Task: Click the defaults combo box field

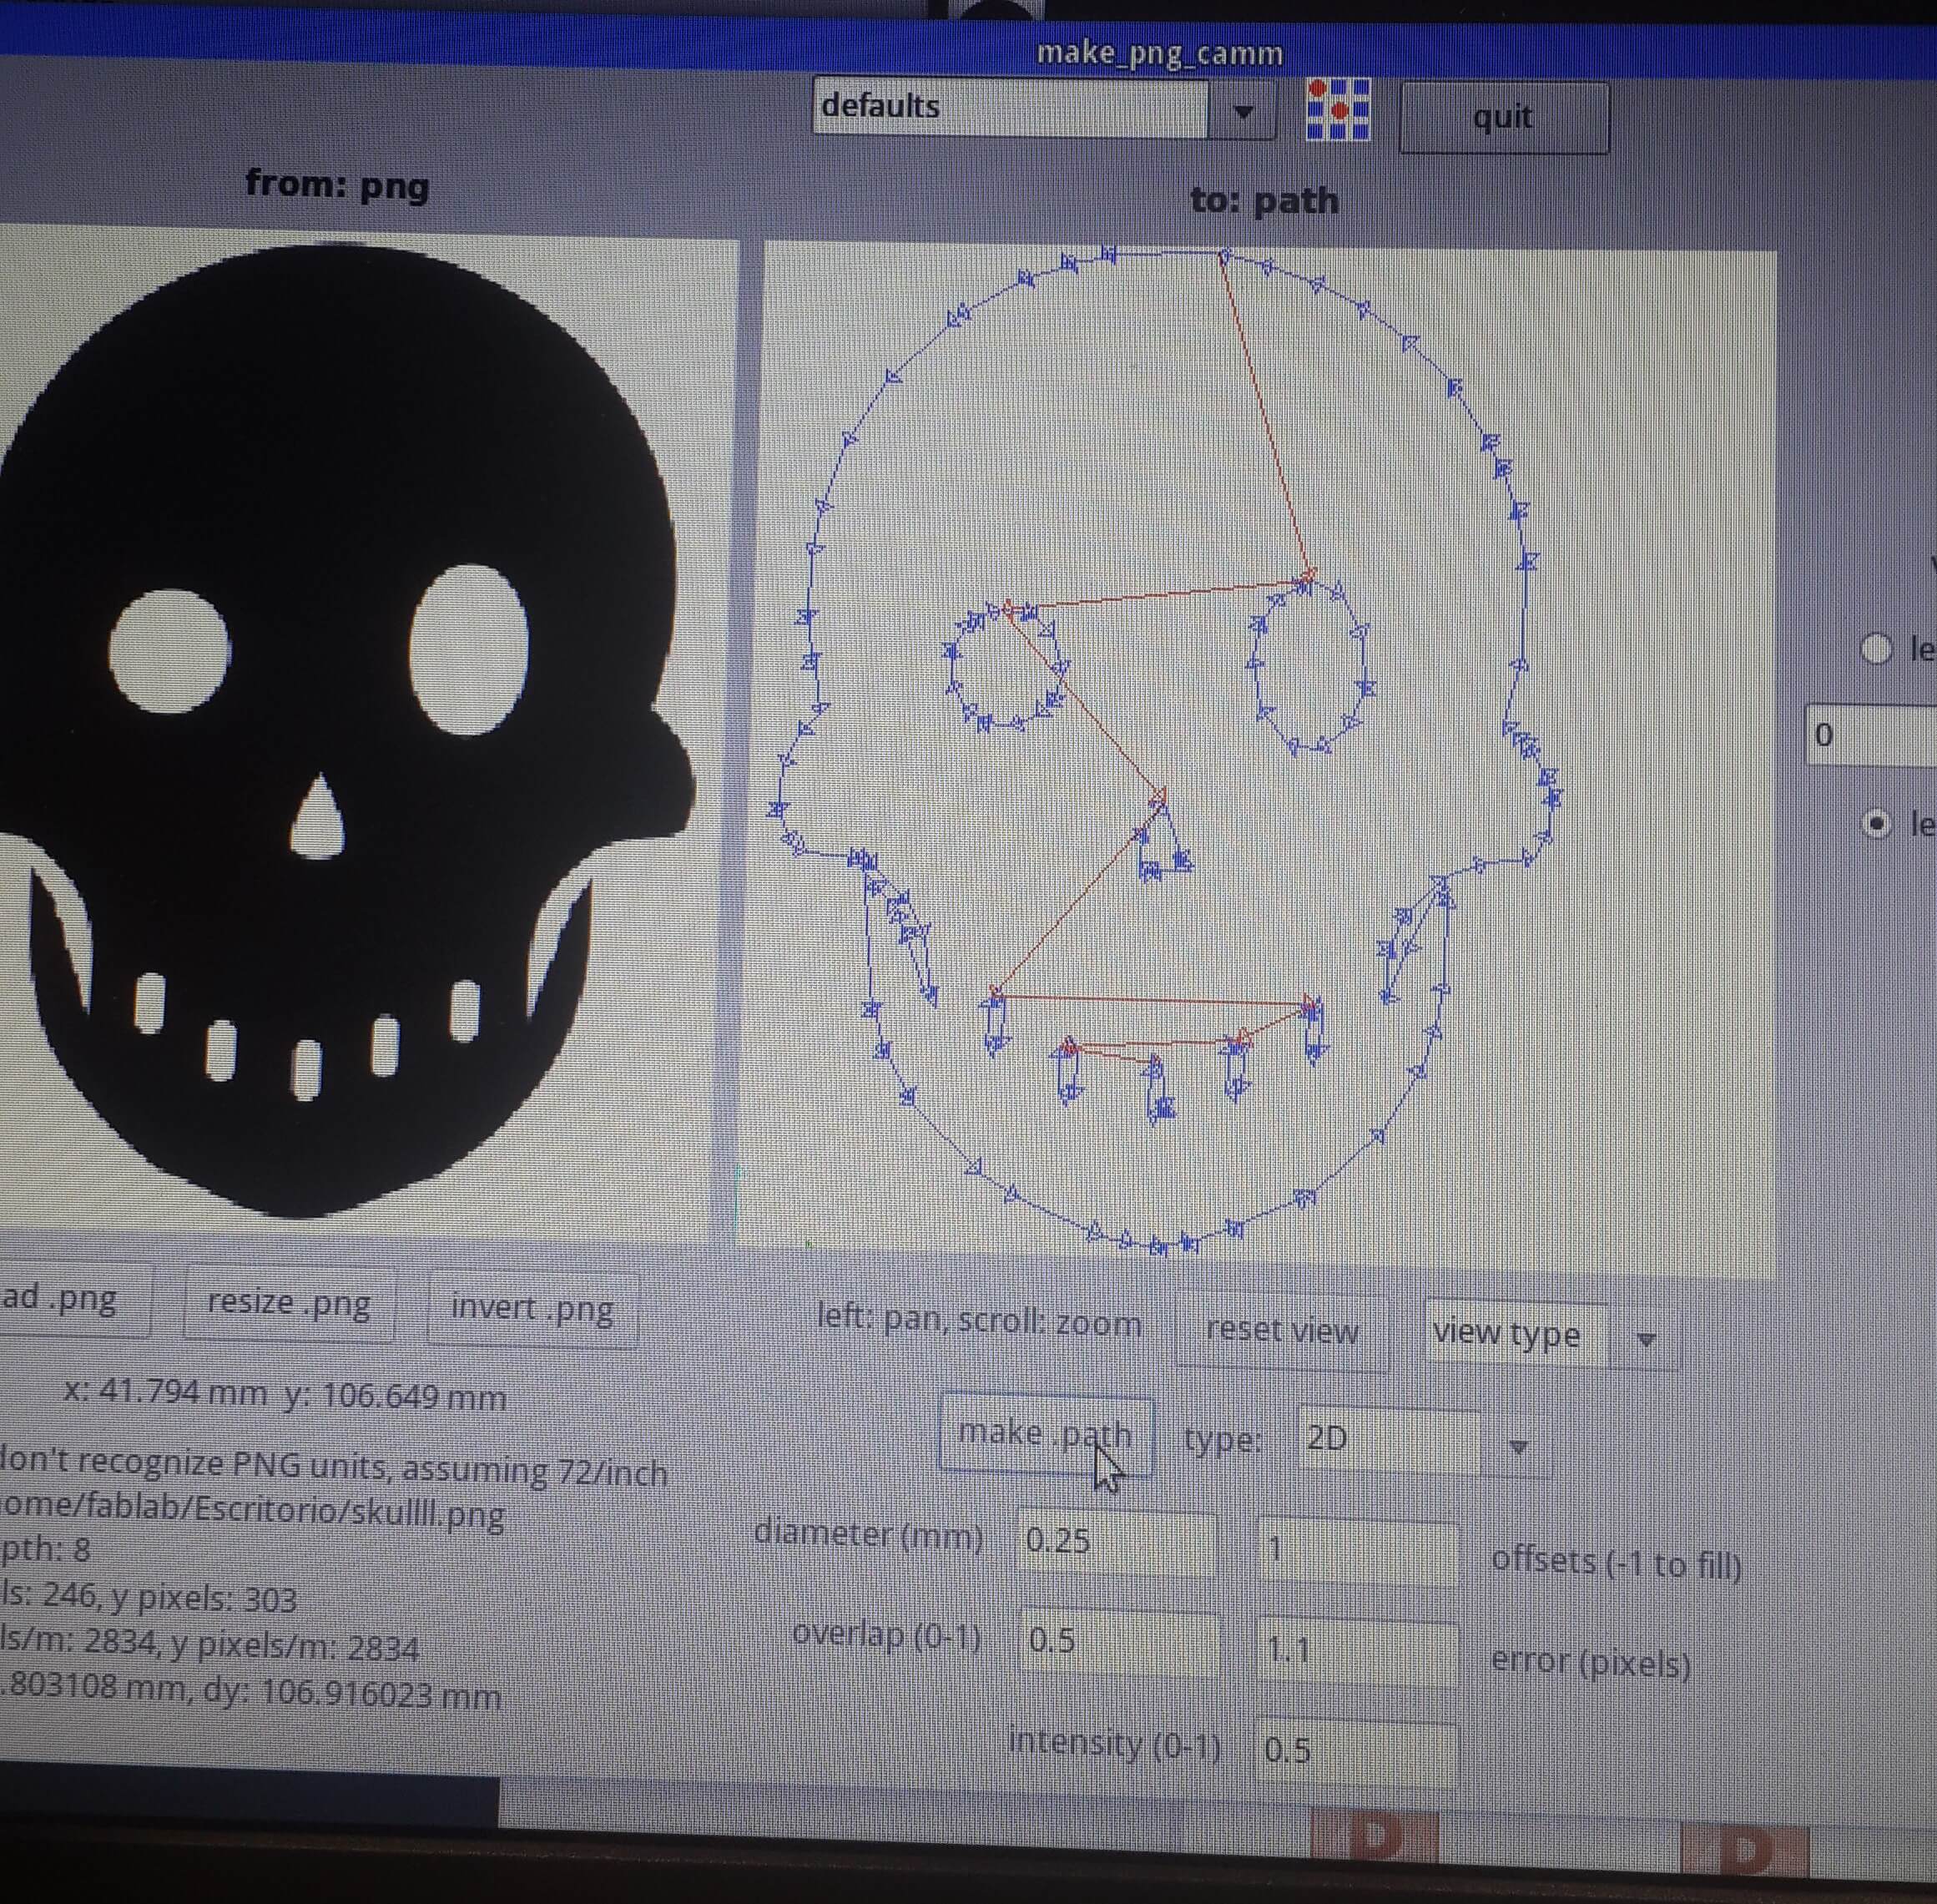Action: [1010, 107]
